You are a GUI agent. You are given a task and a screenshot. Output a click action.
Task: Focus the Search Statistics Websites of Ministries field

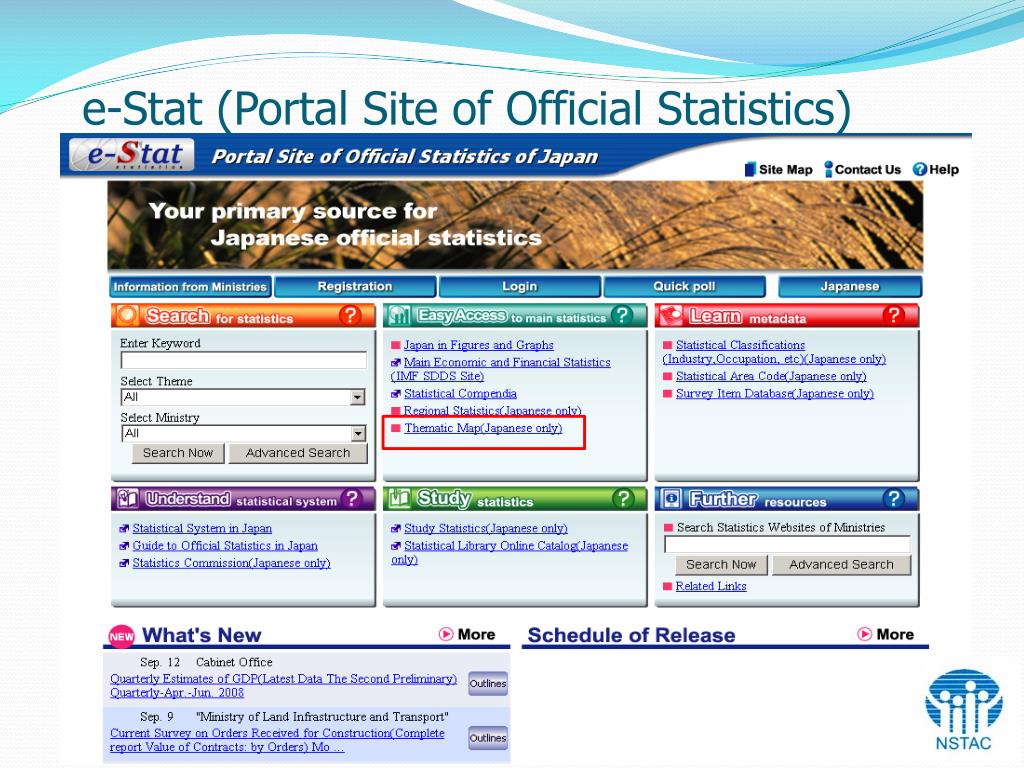click(x=787, y=545)
